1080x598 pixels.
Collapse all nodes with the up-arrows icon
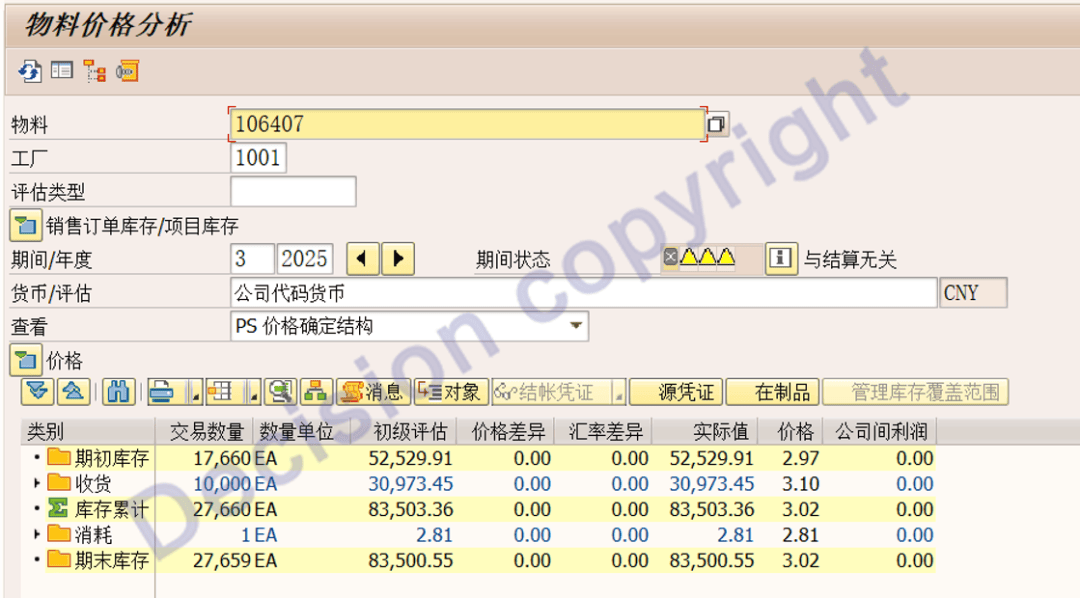pyautogui.click(x=75, y=392)
